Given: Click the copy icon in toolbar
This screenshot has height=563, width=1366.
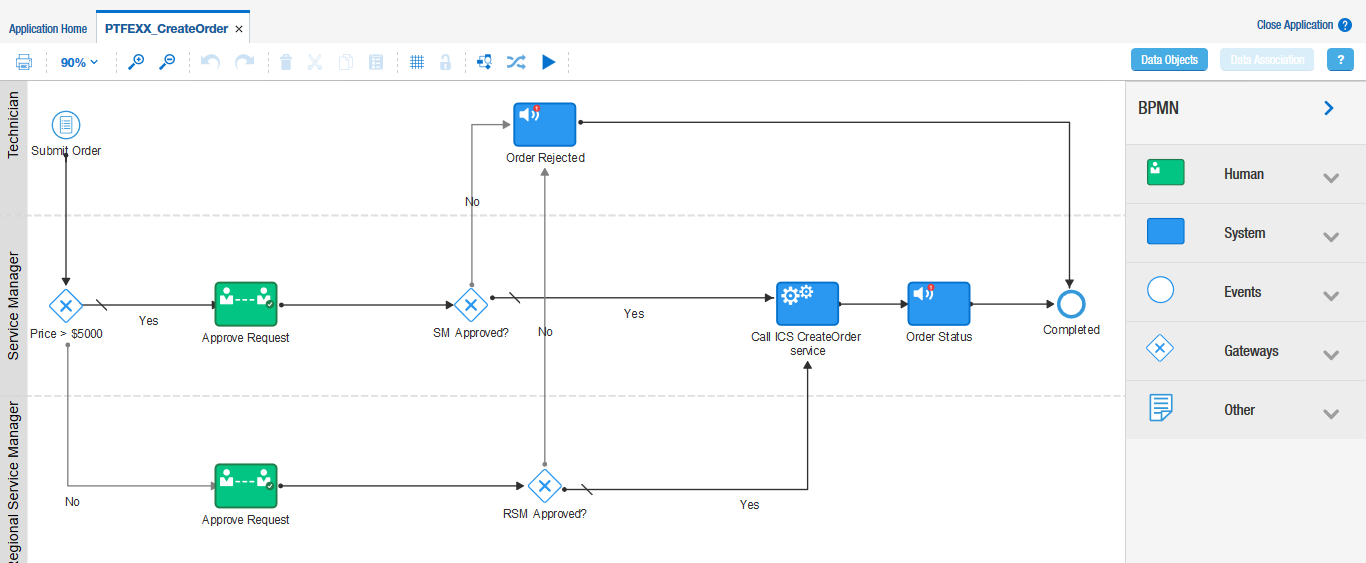Looking at the screenshot, I should pos(346,62).
